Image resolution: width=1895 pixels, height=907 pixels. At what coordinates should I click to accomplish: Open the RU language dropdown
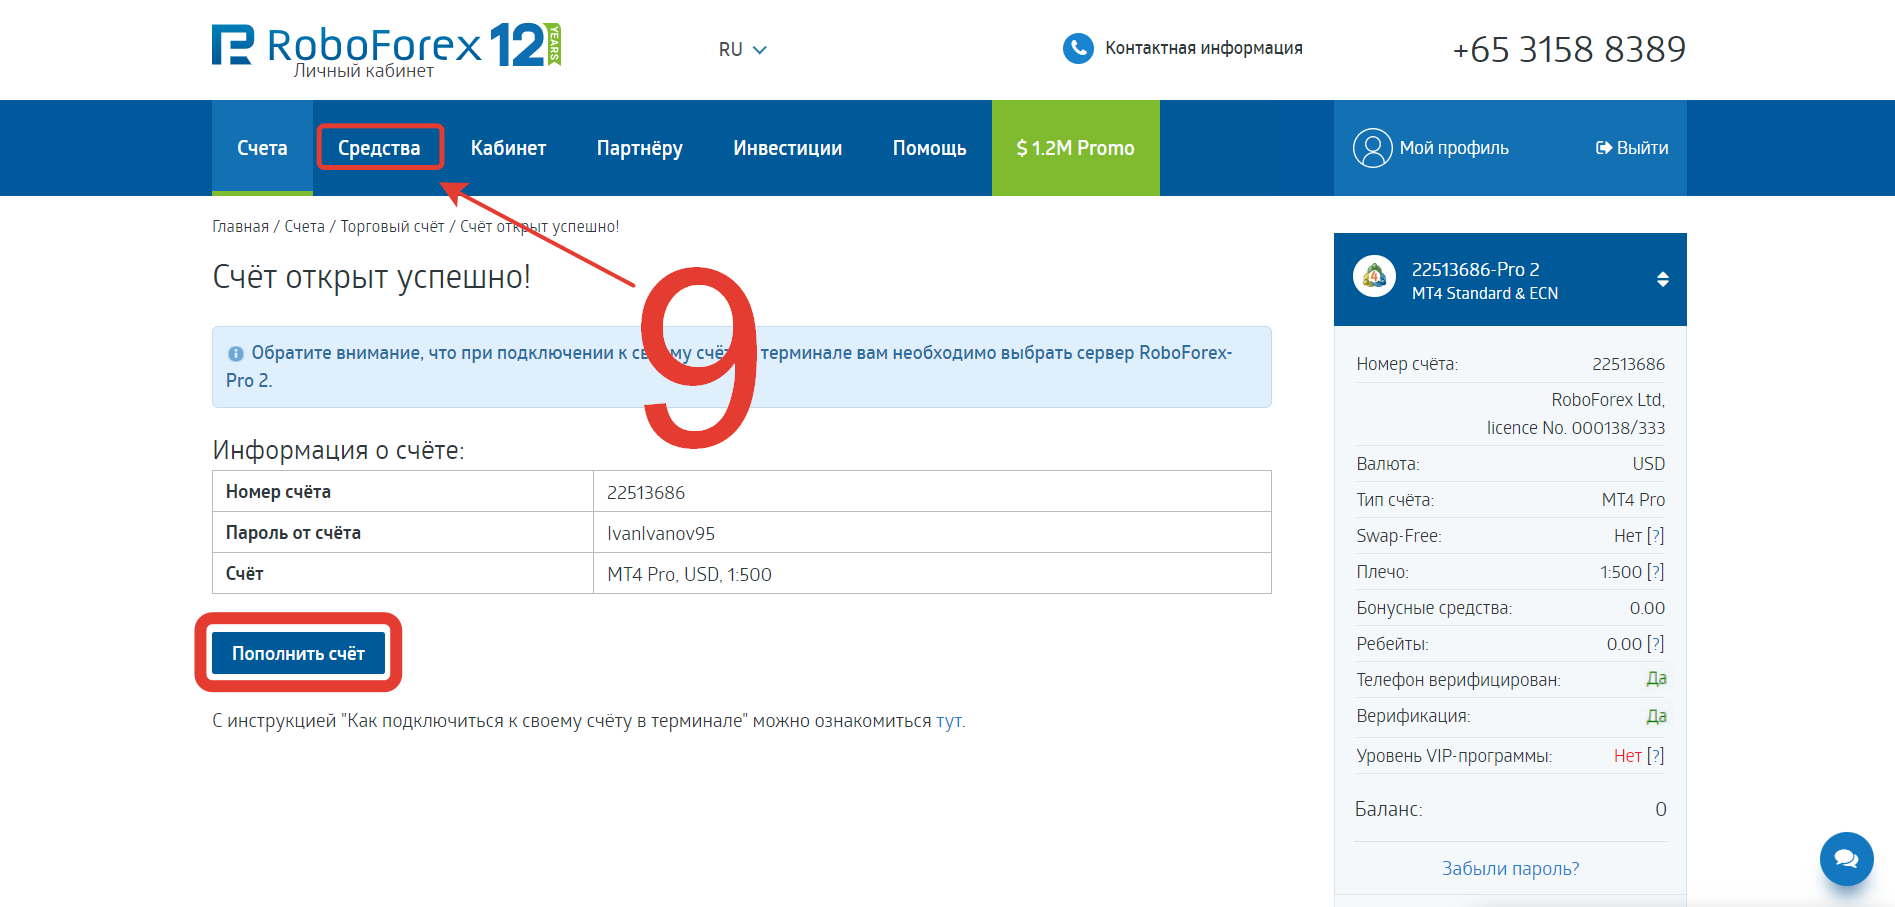tap(742, 49)
